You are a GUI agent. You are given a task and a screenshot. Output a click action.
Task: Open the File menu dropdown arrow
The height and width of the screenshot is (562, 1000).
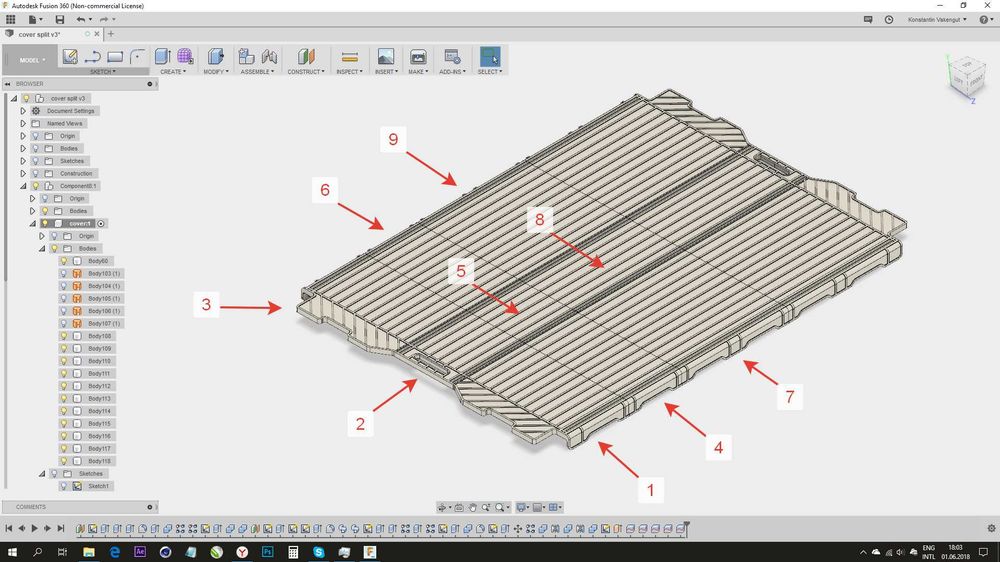tap(41, 20)
